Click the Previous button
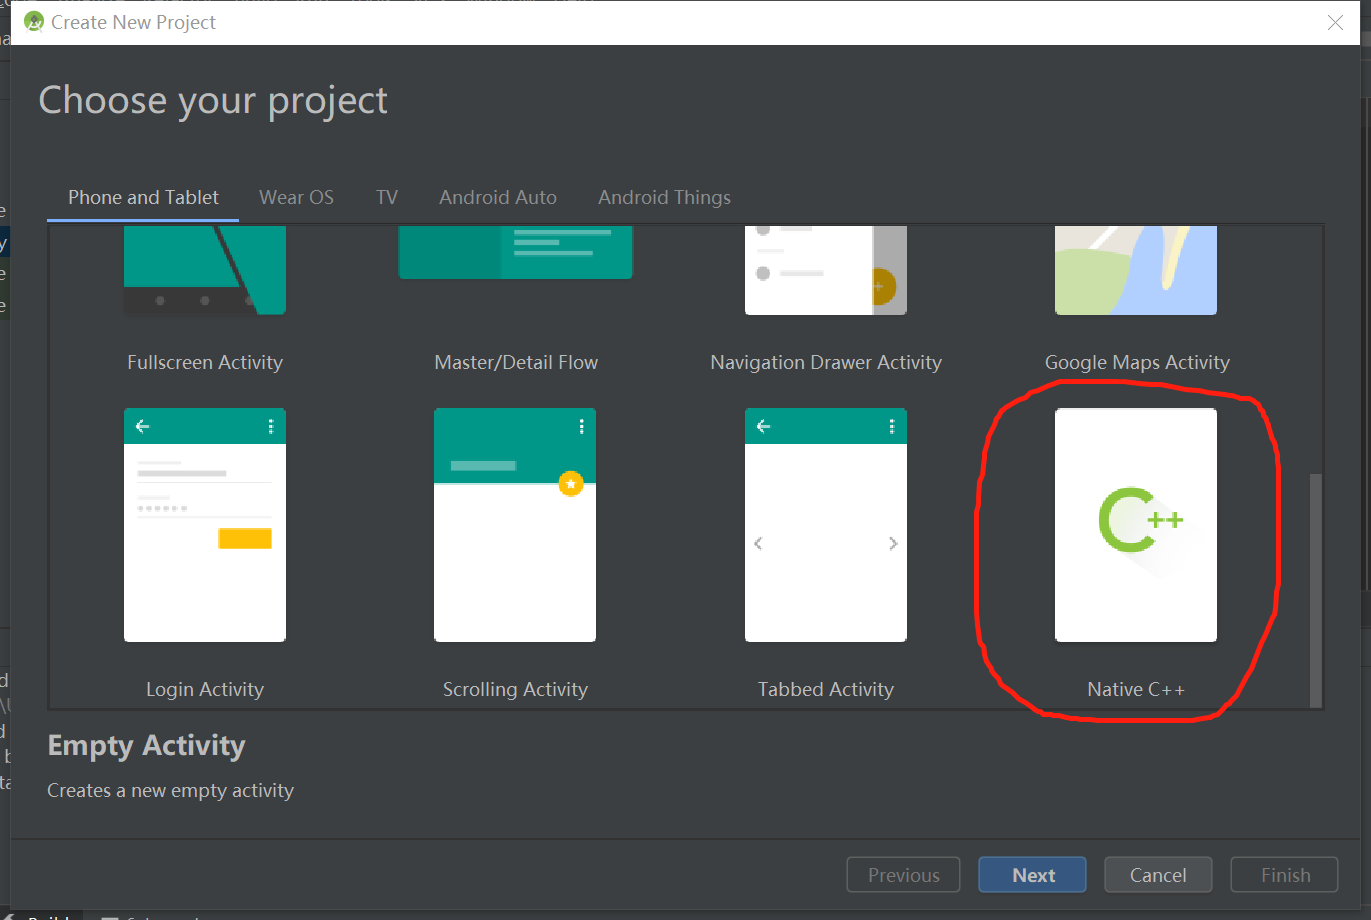Screen dimensions: 1371x920 (903, 875)
